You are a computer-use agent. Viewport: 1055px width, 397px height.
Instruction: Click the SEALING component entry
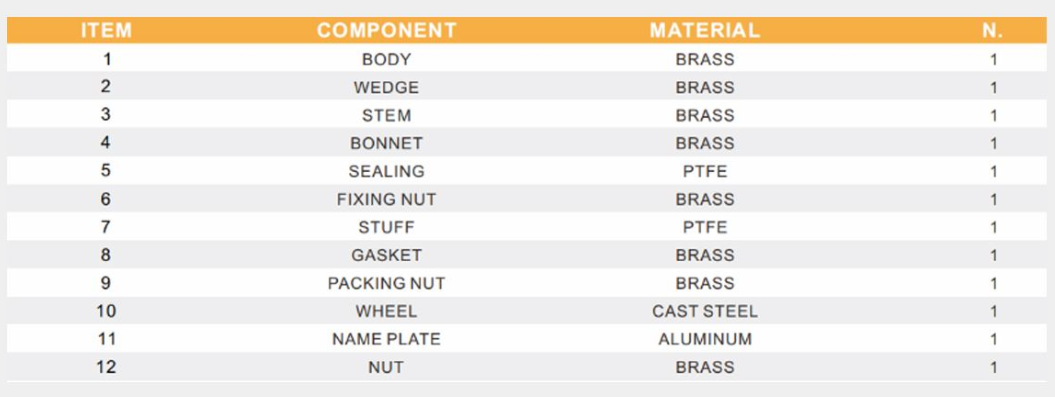click(386, 172)
